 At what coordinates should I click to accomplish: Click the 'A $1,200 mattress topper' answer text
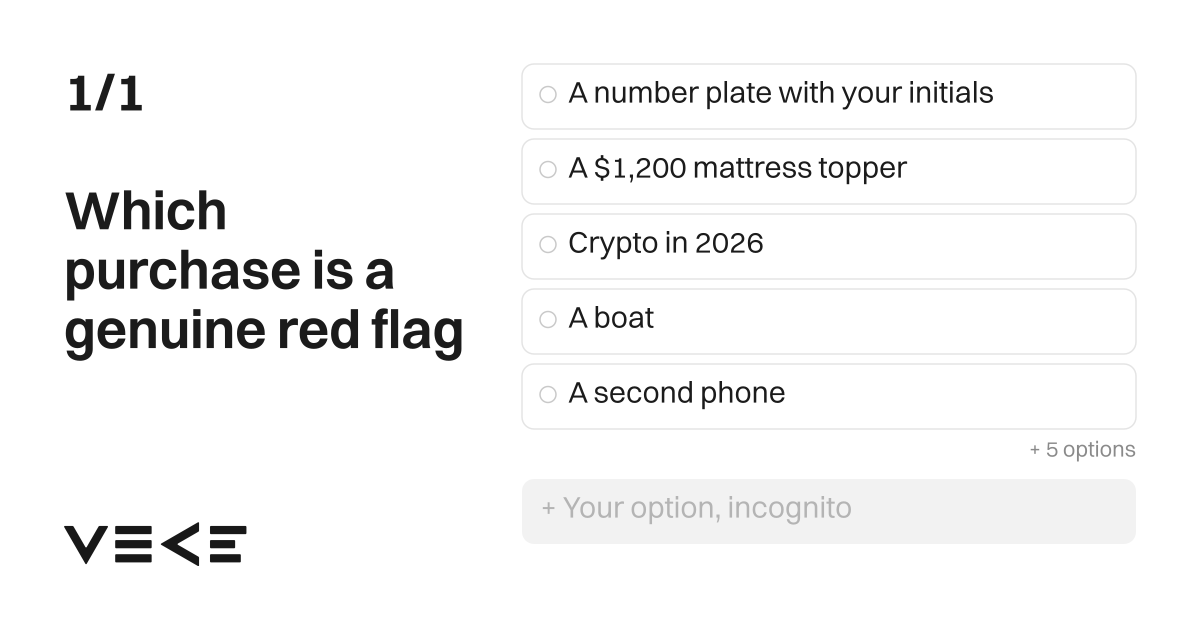tap(737, 169)
